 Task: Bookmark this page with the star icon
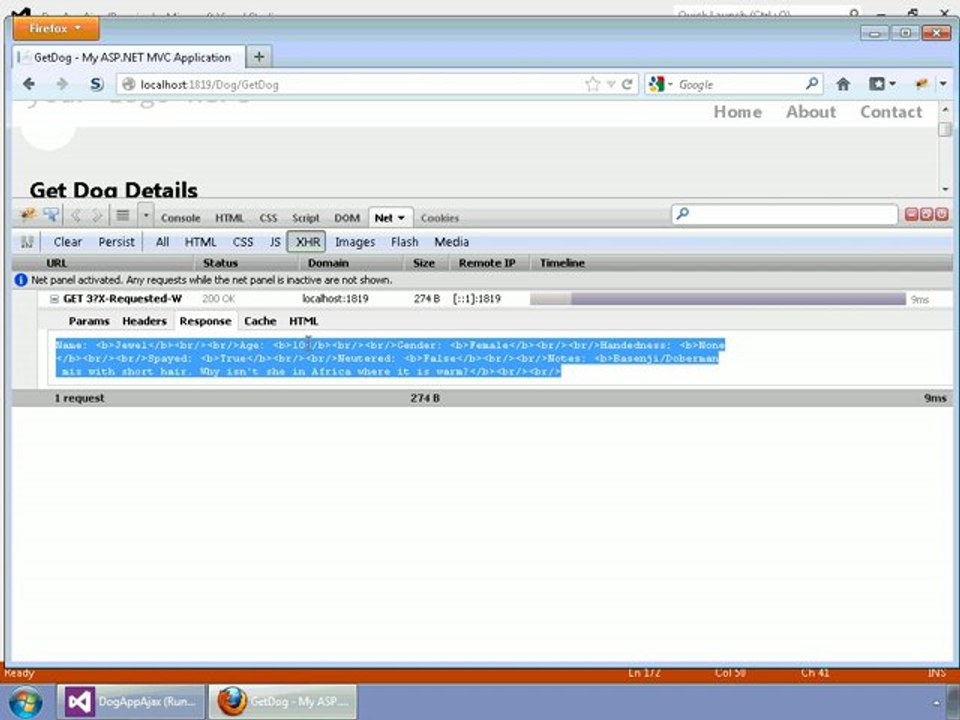coord(592,84)
